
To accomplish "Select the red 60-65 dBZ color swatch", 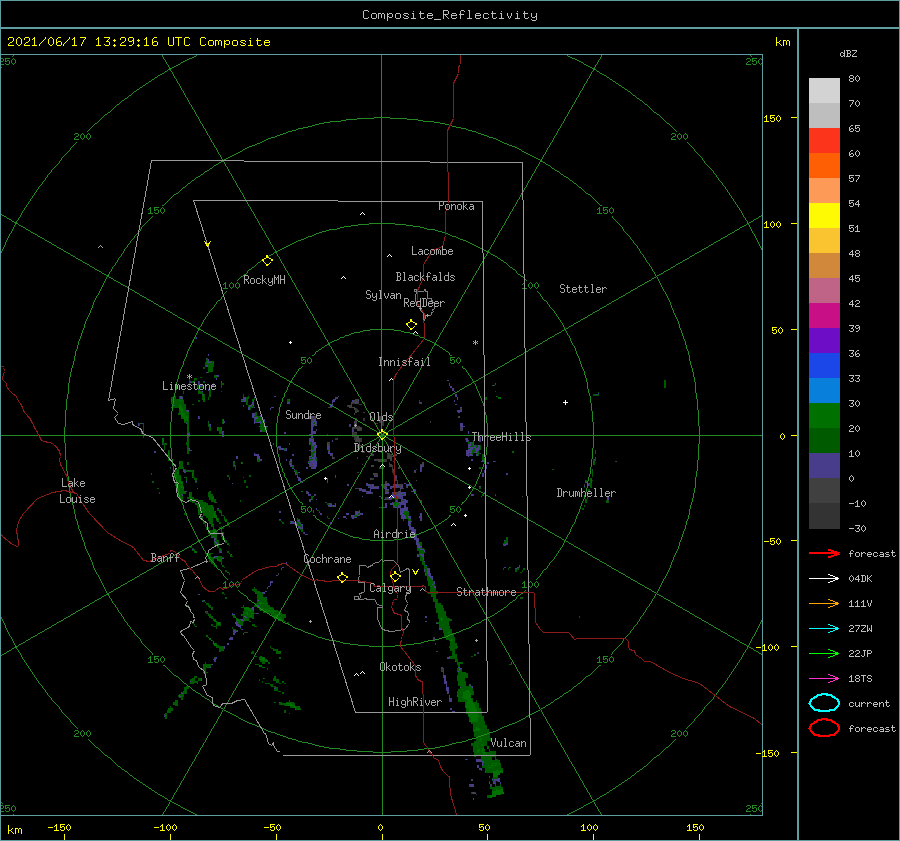I will (824, 141).
